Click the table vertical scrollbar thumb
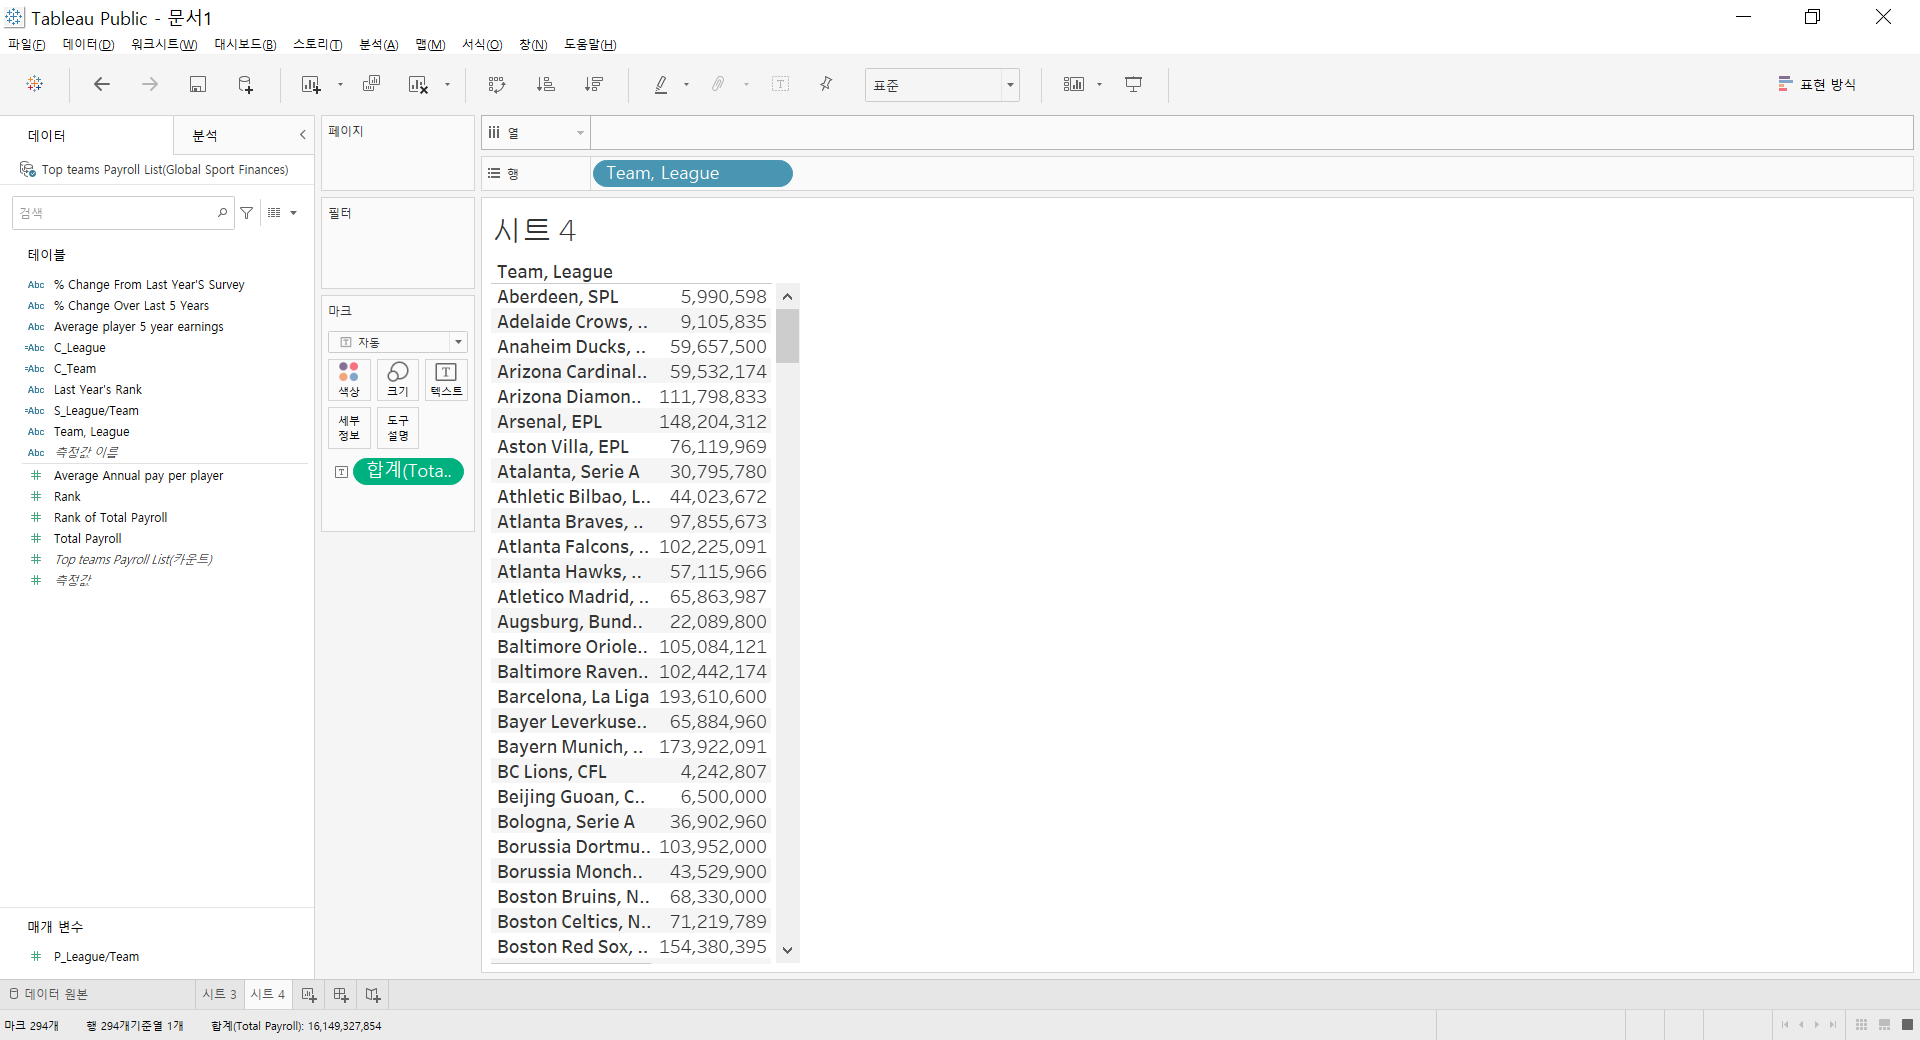The height and width of the screenshot is (1040, 1920). tap(788, 335)
